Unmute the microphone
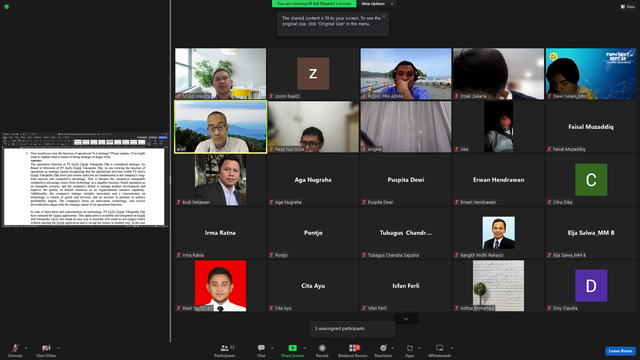This screenshot has height=360, width=640. [x=15, y=350]
